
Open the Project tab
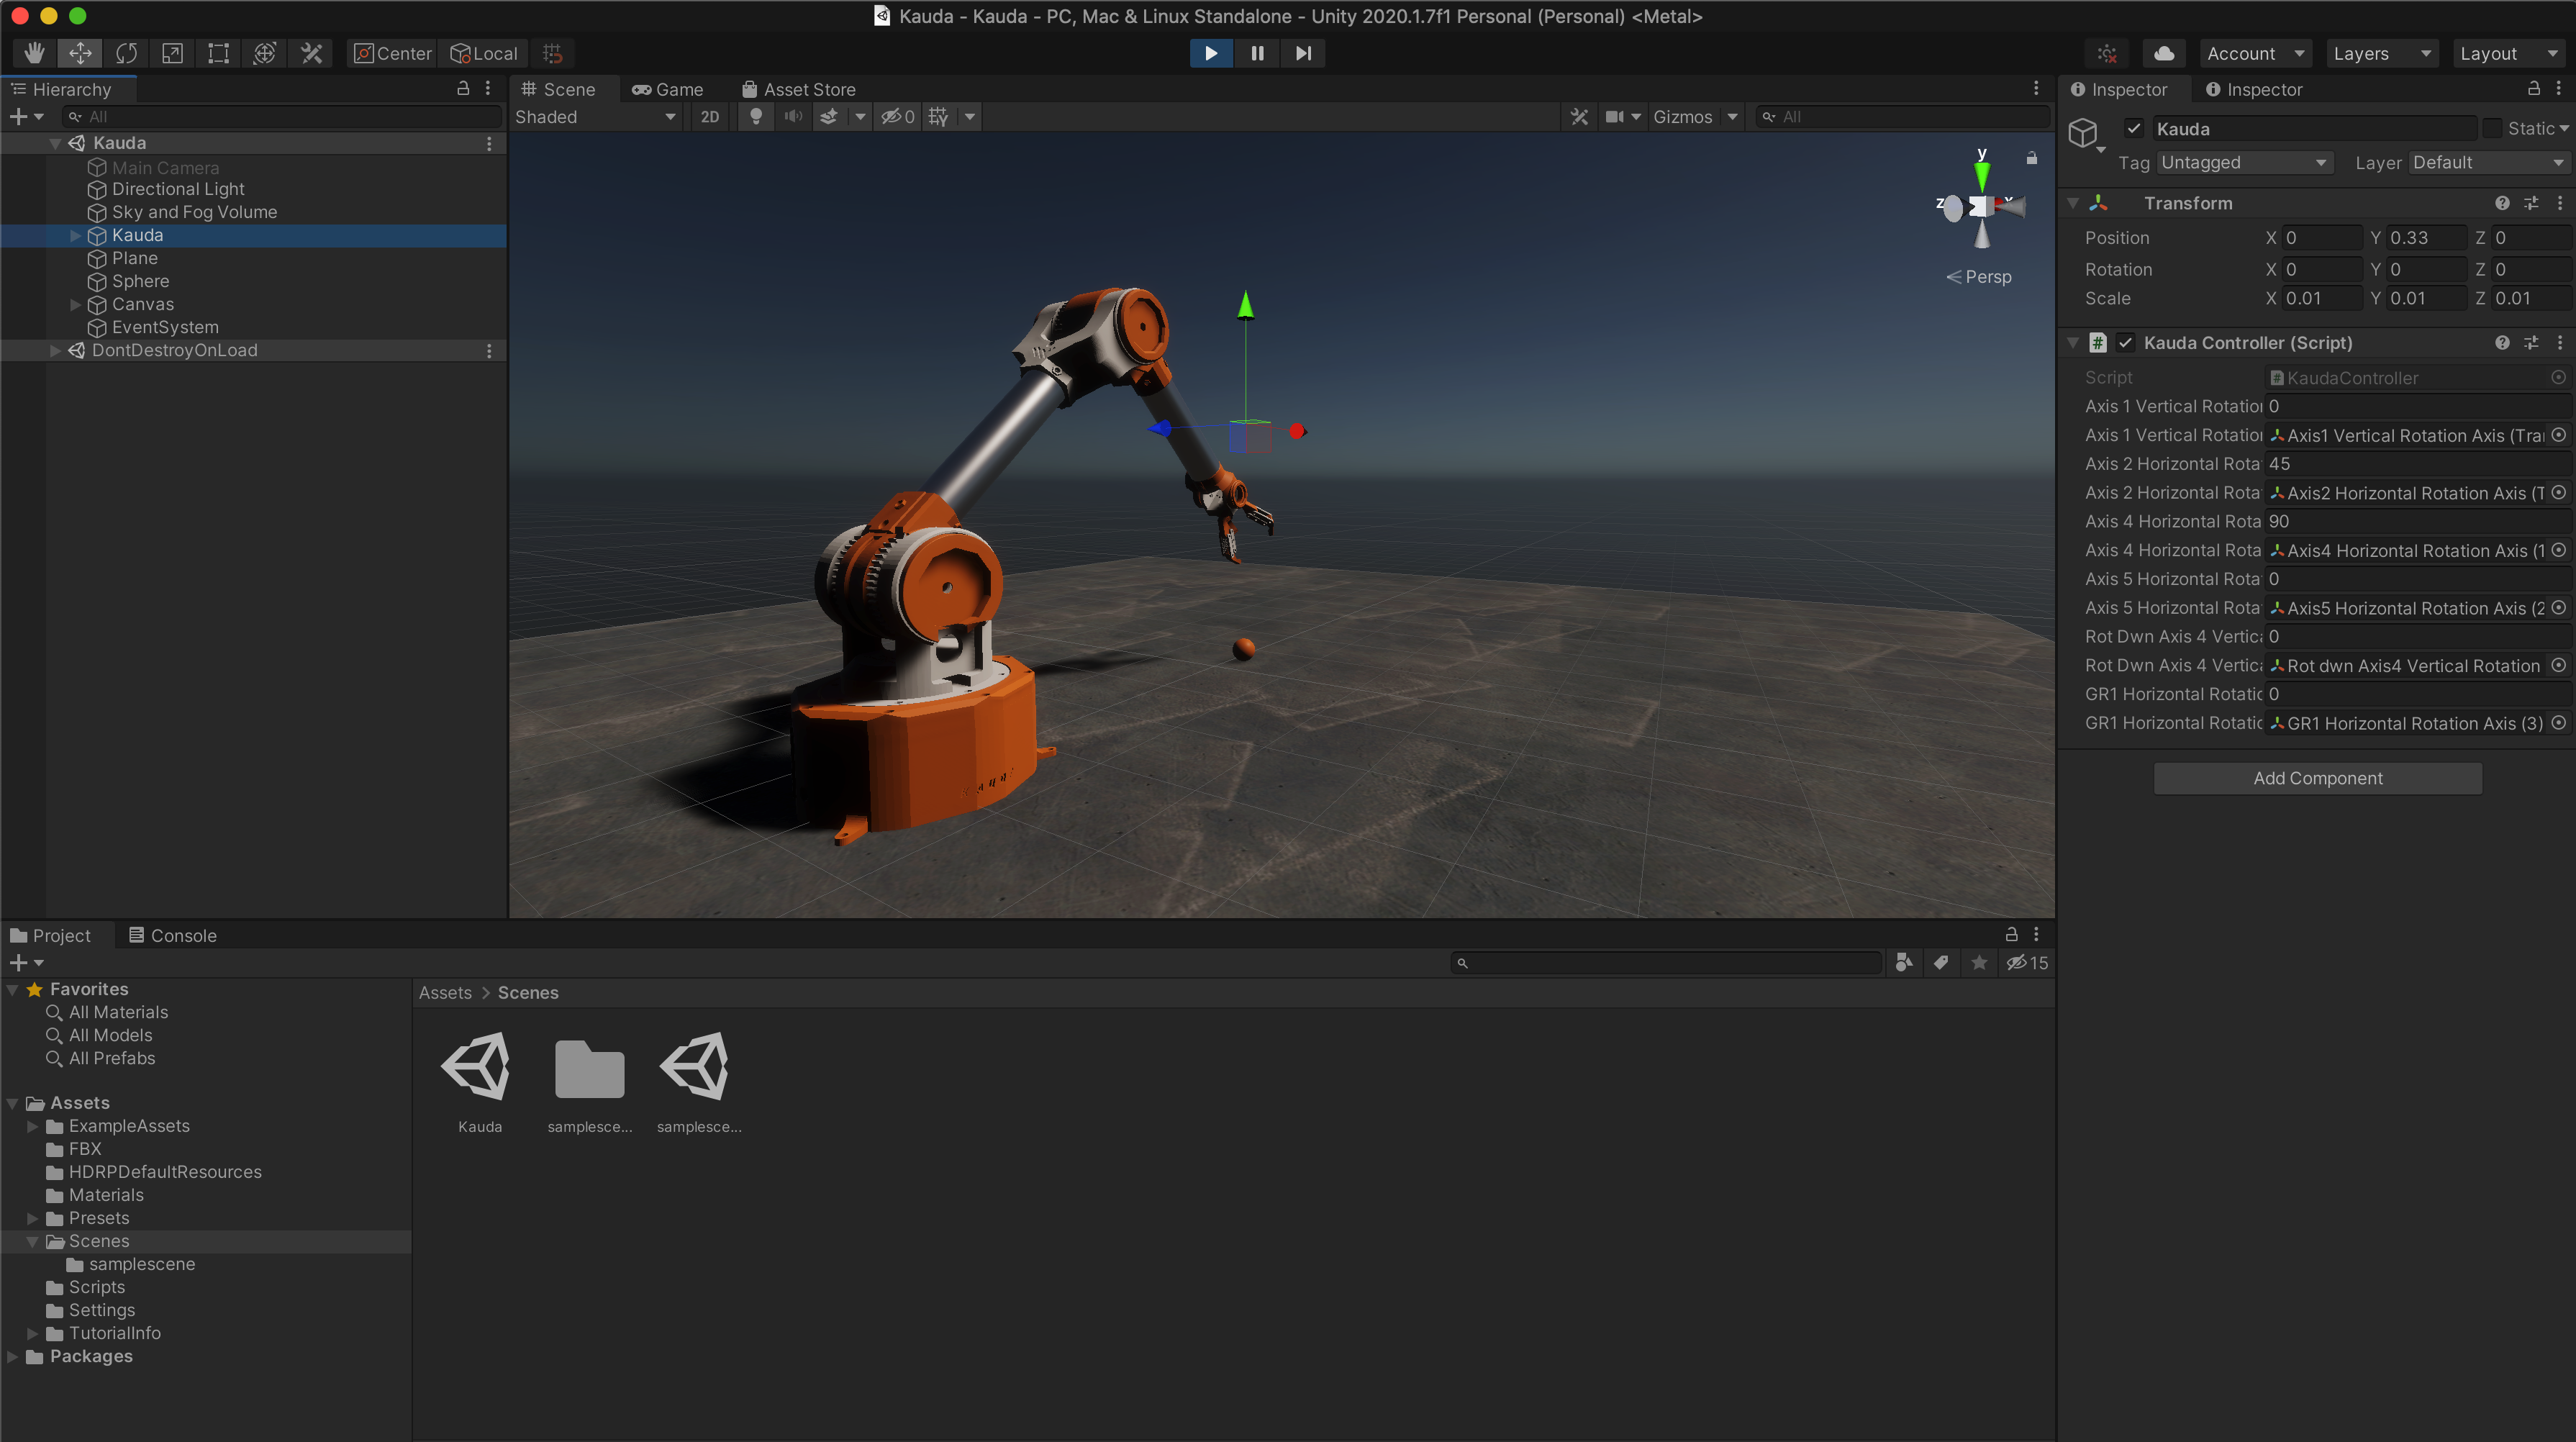(x=51, y=936)
